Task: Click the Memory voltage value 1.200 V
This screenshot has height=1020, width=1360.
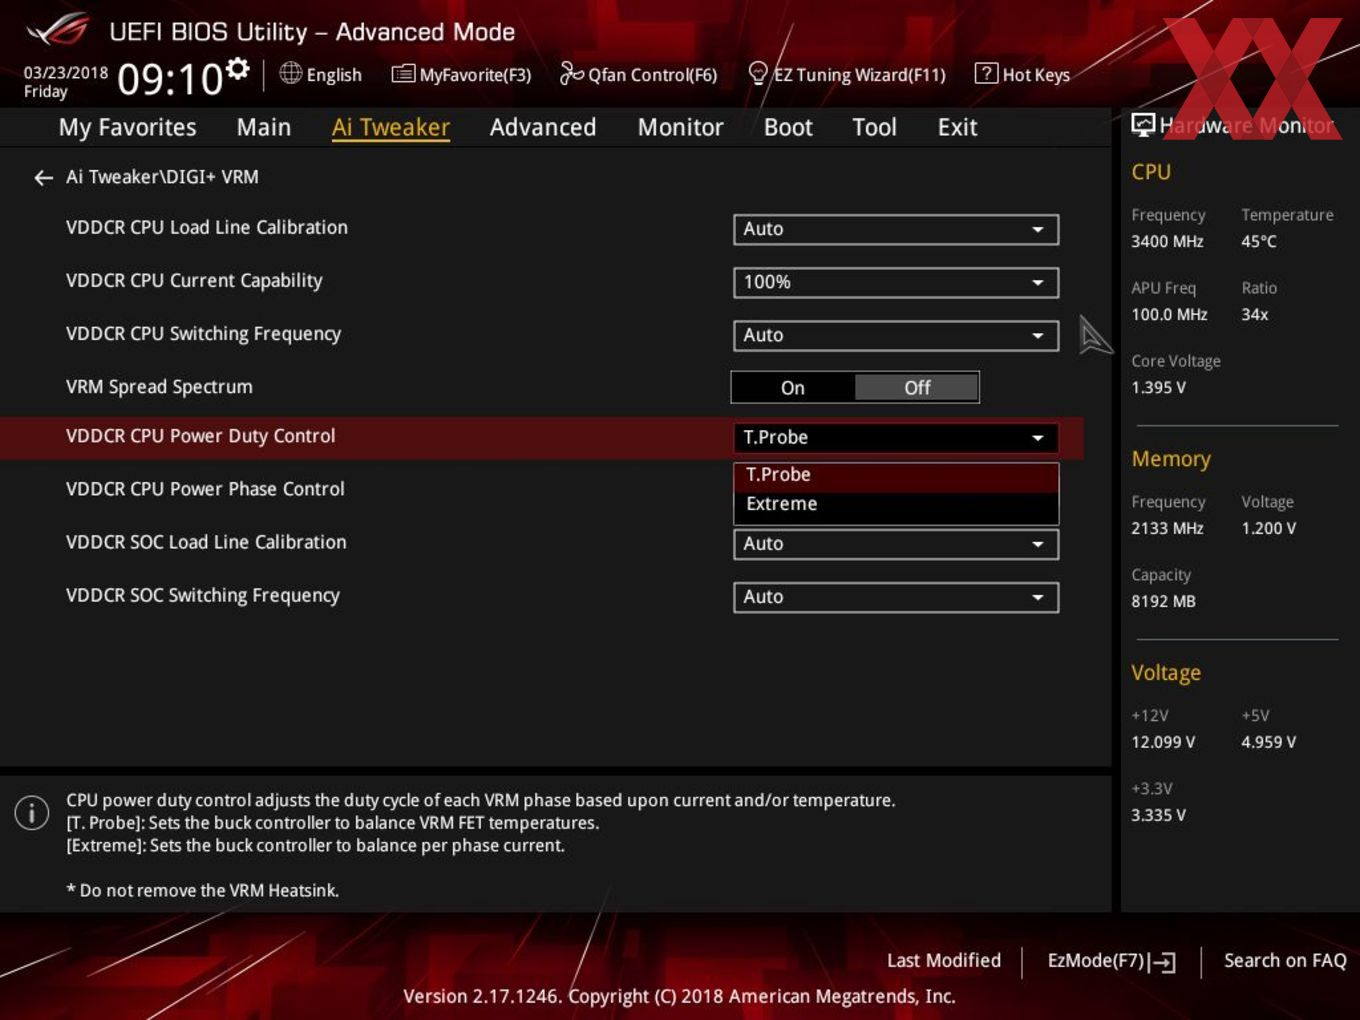Action: [1268, 528]
